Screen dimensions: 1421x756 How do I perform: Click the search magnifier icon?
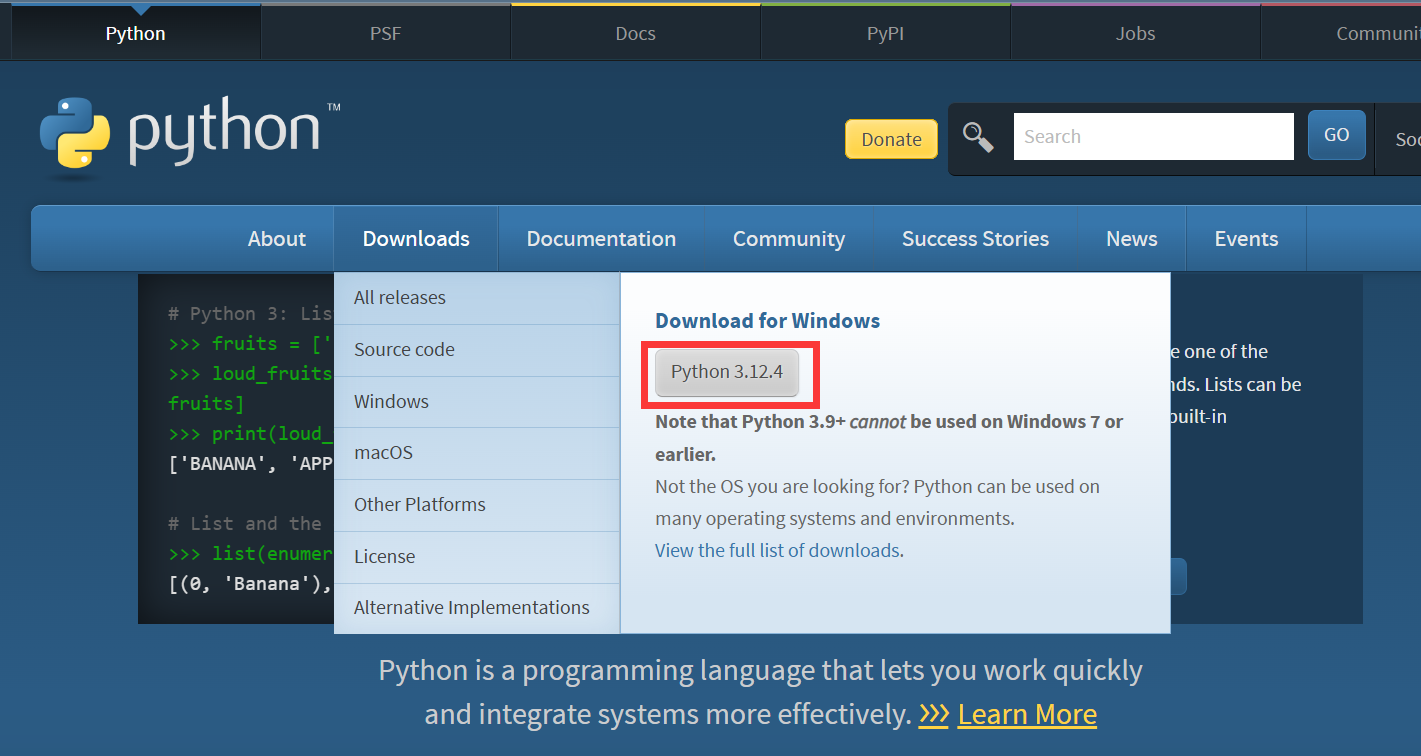978,137
